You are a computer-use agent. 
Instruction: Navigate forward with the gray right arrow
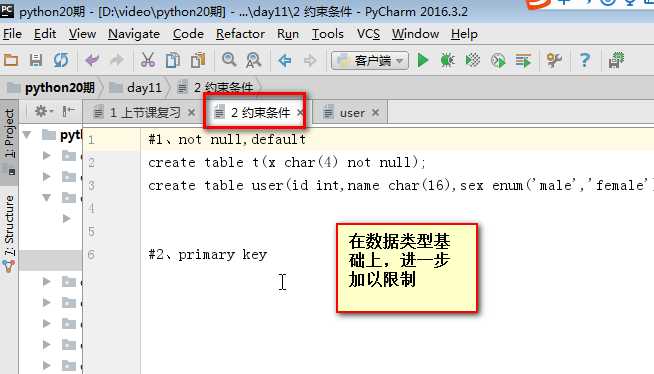tap(310, 61)
